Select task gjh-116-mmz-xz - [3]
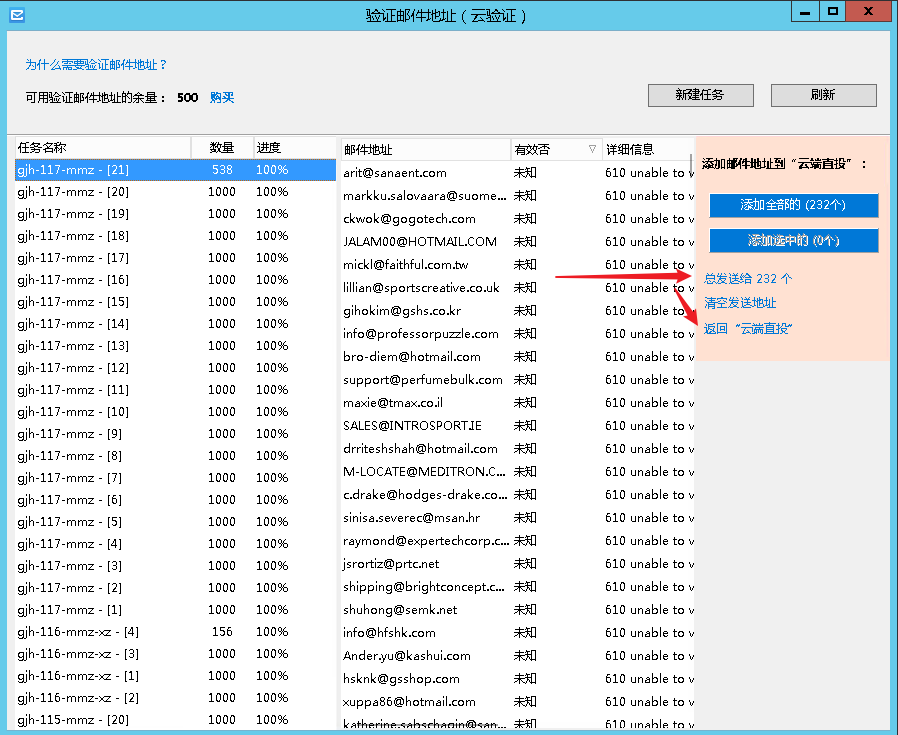This screenshot has width=898, height=735. tap(175, 654)
